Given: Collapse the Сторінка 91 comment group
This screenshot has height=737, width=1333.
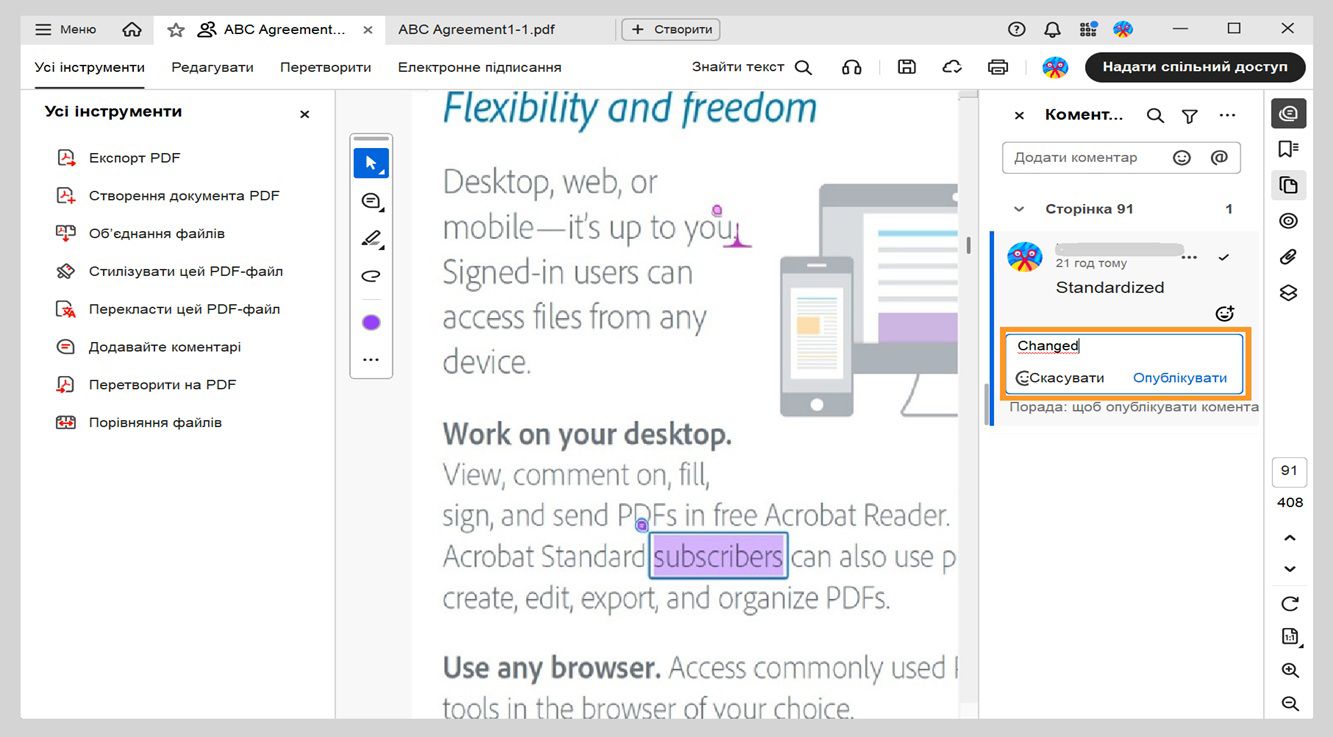Looking at the screenshot, I should (1019, 210).
